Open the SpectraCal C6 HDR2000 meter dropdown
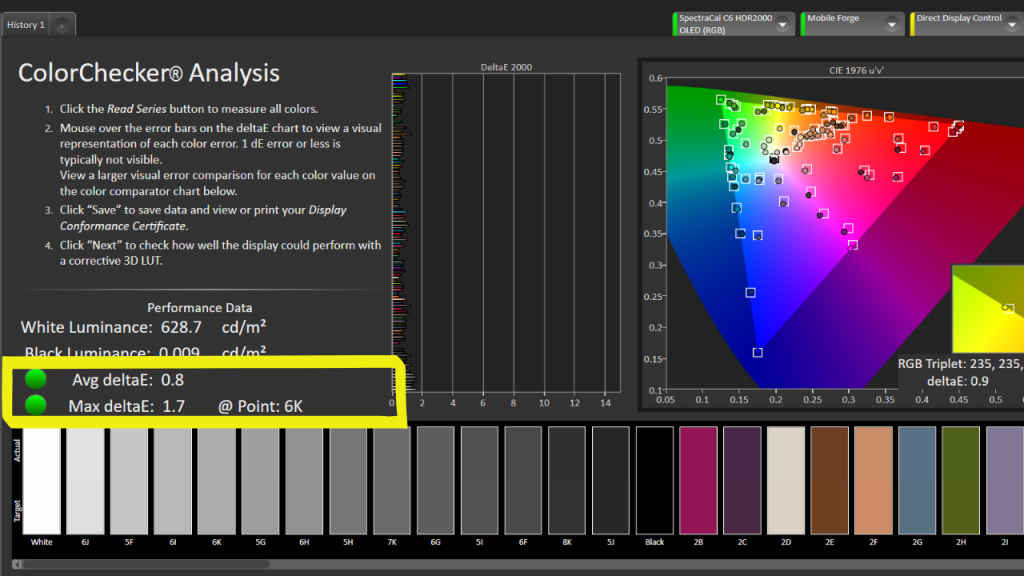 [x=784, y=24]
